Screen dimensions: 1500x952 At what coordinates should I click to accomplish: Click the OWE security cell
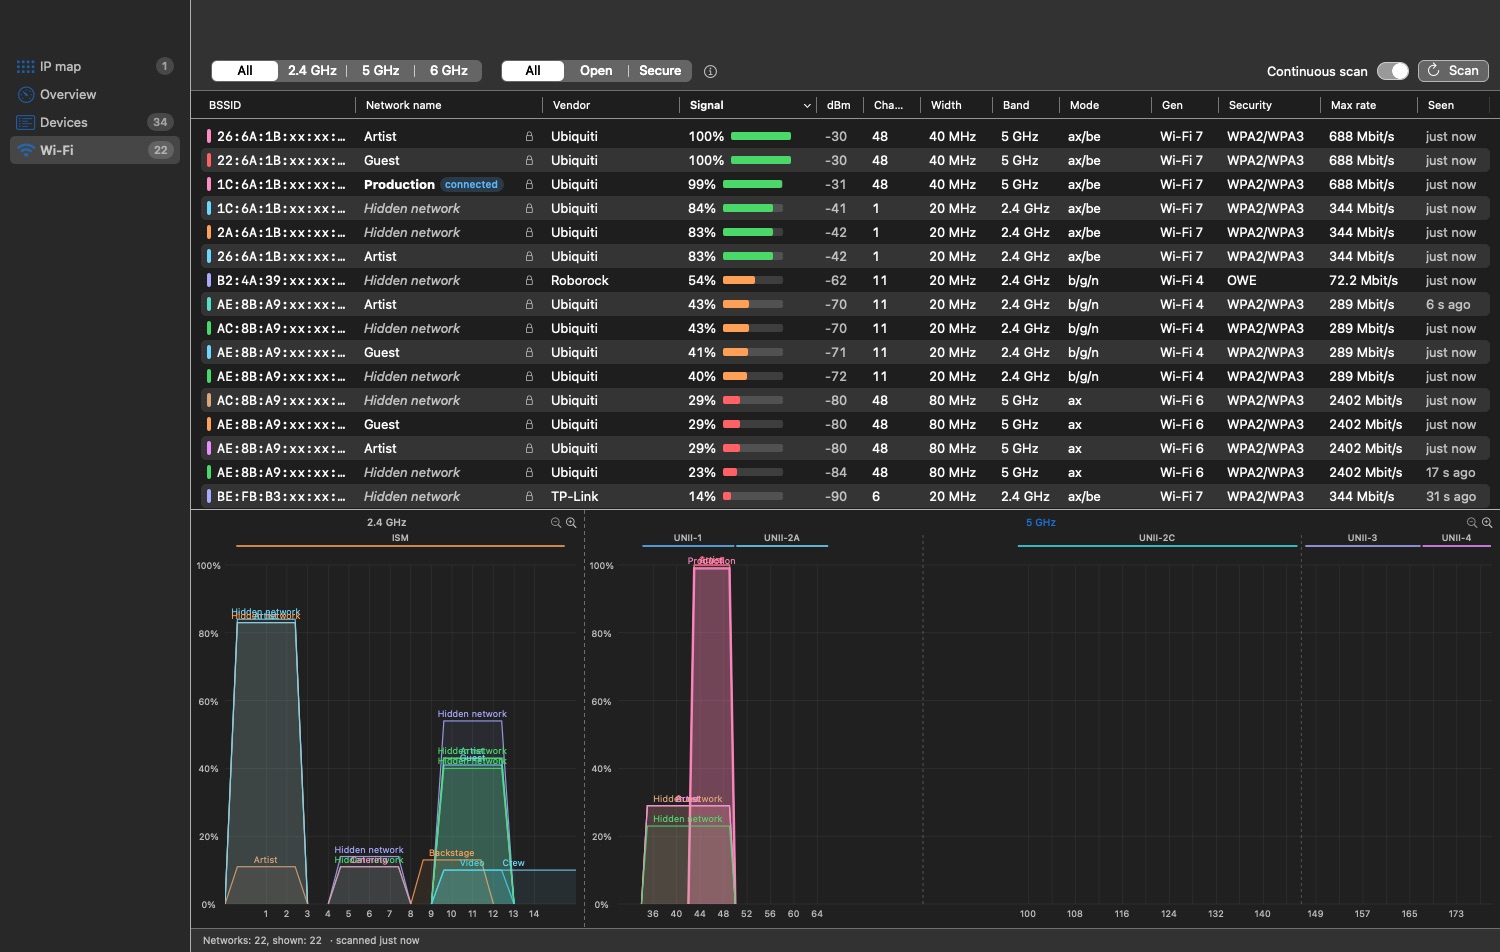point(1242,280)
